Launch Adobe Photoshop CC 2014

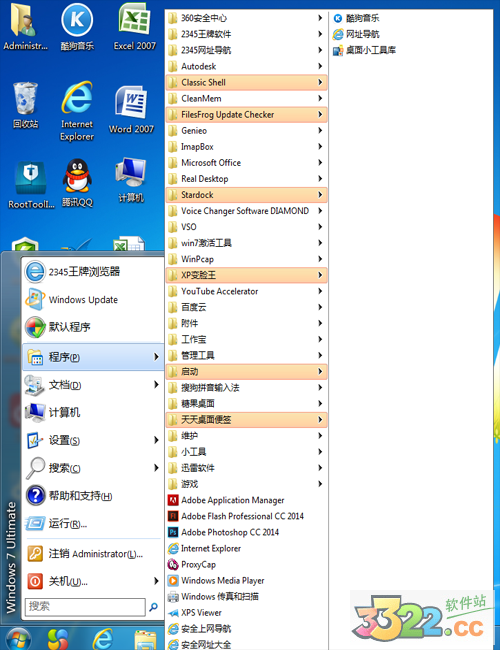pyautogui.click(x=247, y=532)
